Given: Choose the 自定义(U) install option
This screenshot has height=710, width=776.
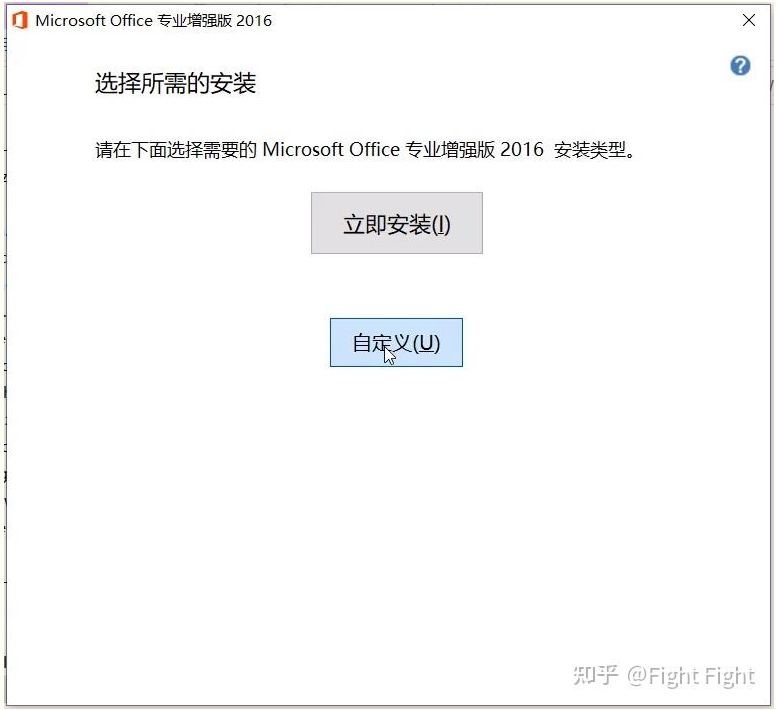Looking at the screenshot, I should pos(396,342).
